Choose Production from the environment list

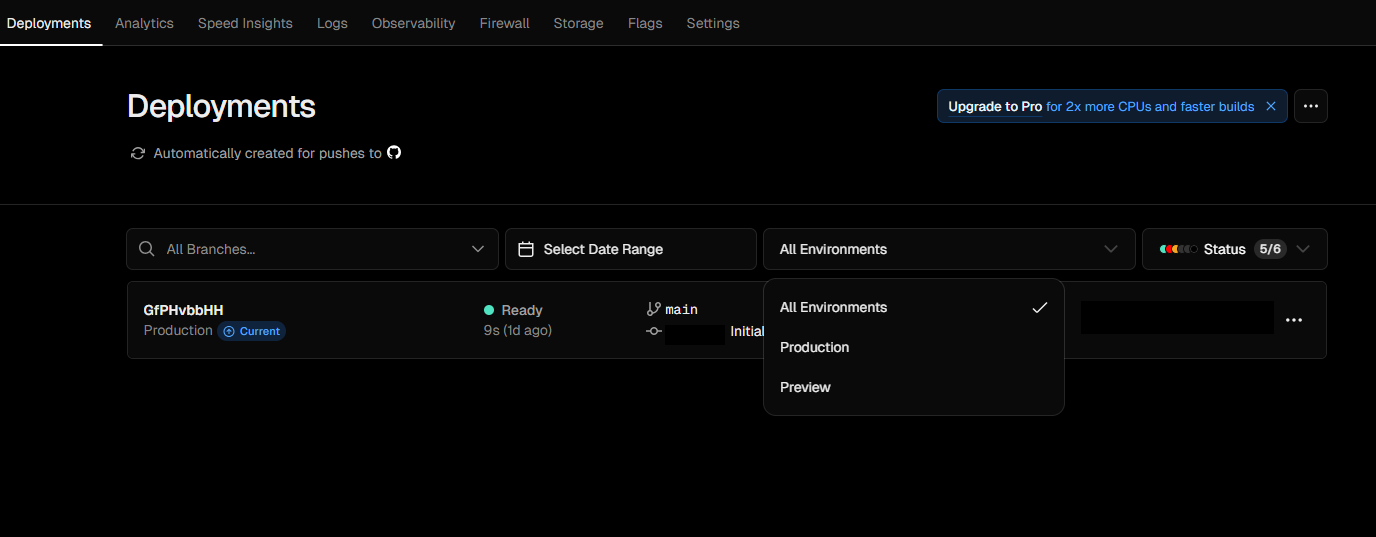(x=815, y=347)
